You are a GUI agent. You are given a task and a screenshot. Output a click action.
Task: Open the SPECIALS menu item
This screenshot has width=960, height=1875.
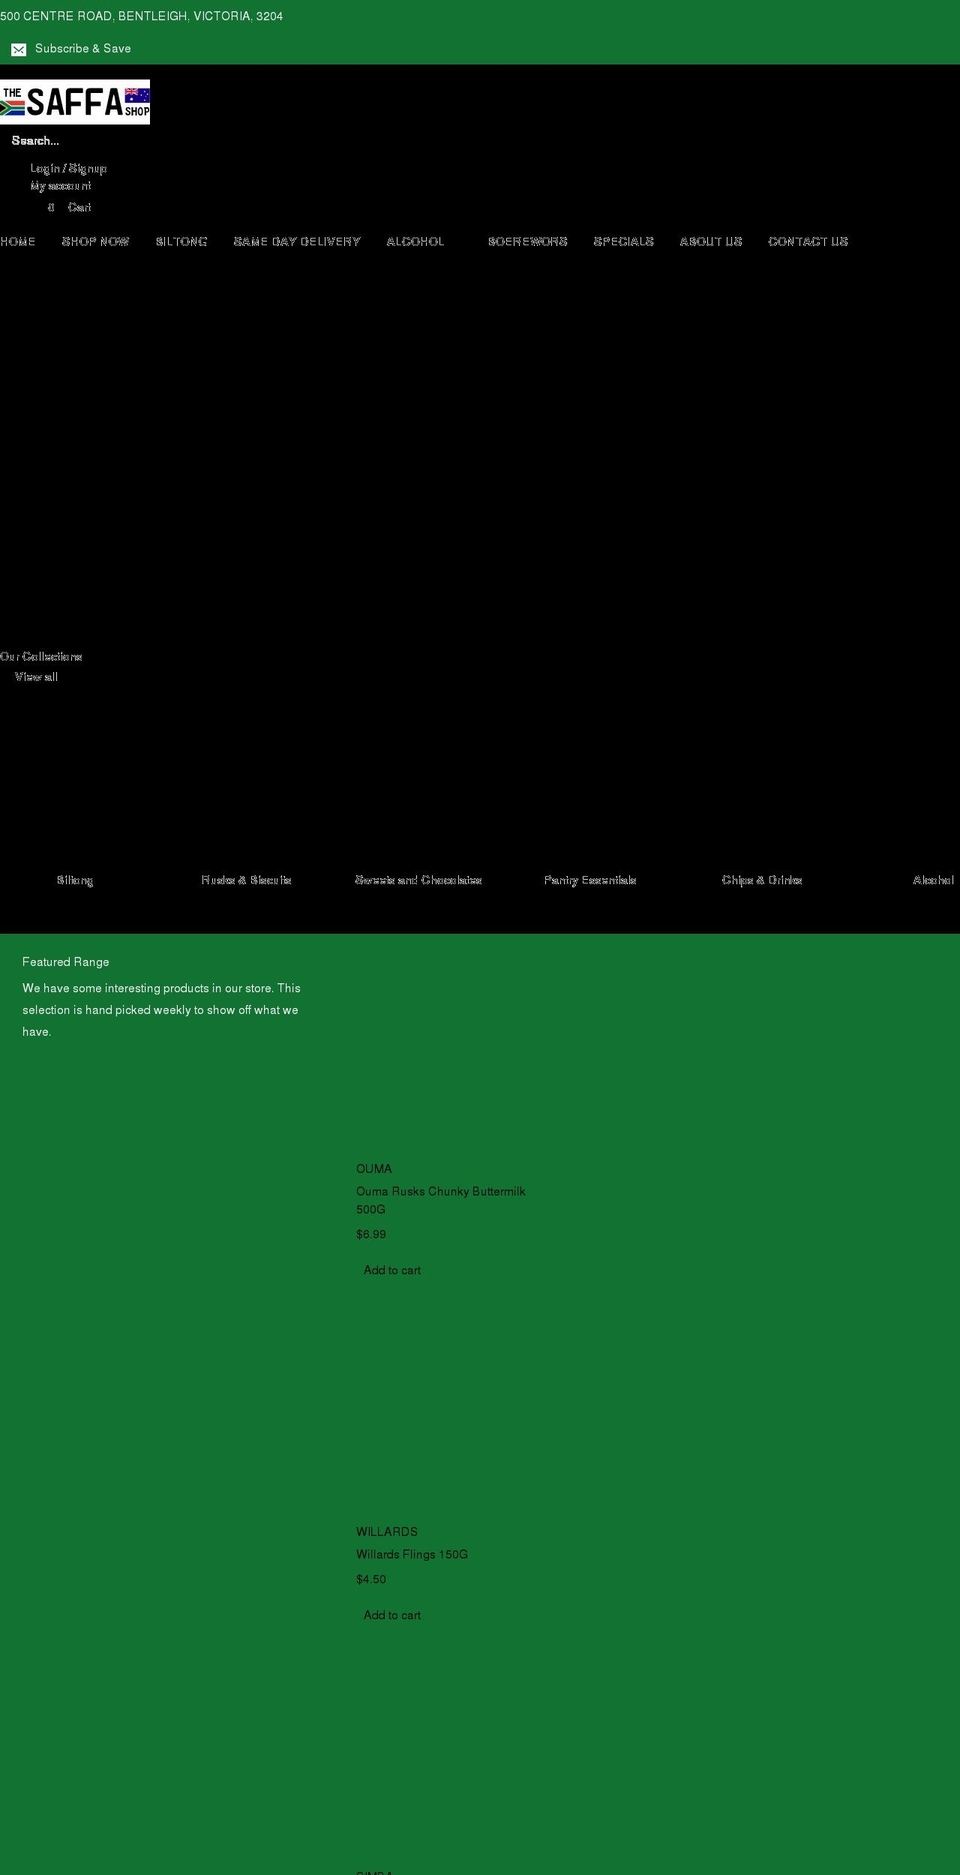click(623, 242)
